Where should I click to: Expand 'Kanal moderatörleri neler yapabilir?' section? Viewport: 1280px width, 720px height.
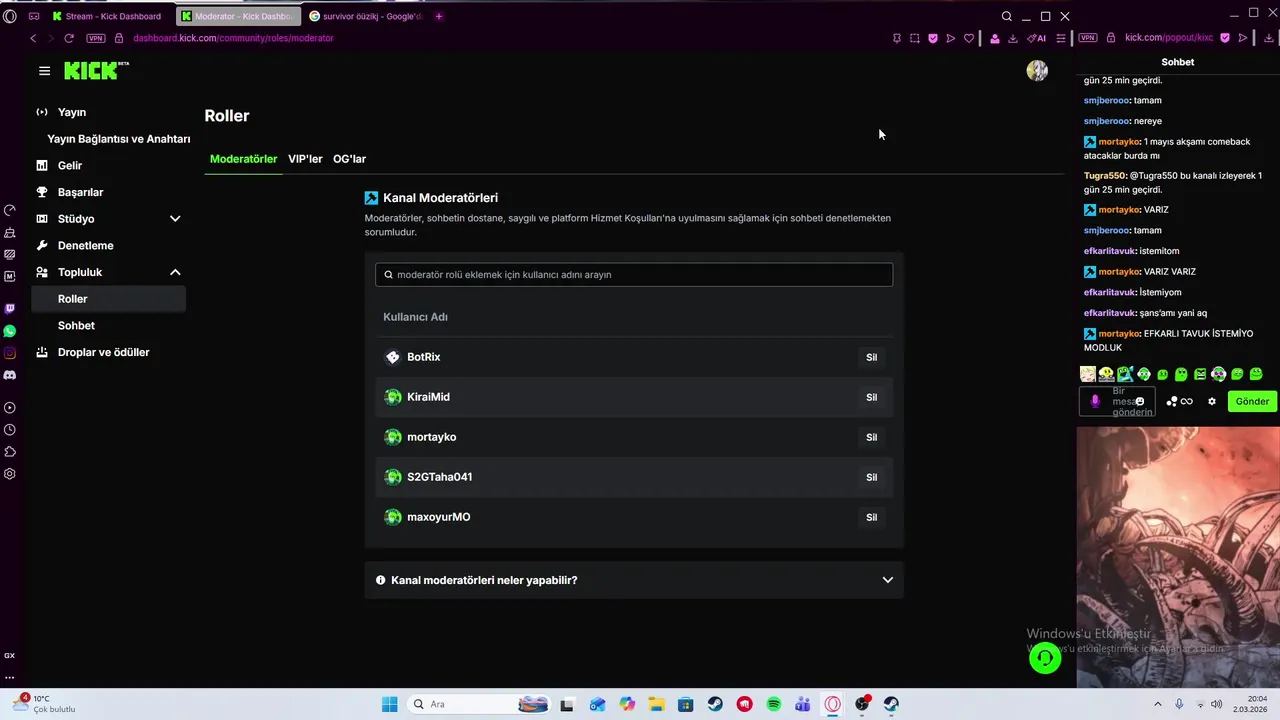pos(634,580)
